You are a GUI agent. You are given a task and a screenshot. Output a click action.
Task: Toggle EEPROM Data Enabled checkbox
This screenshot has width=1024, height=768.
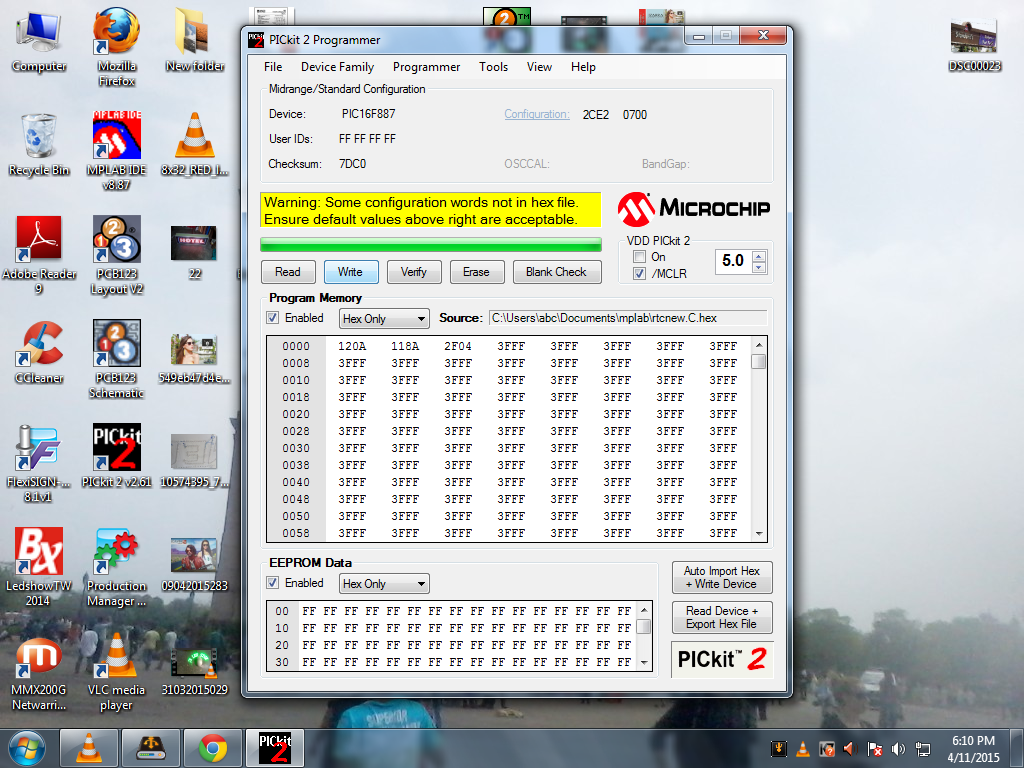273,583
